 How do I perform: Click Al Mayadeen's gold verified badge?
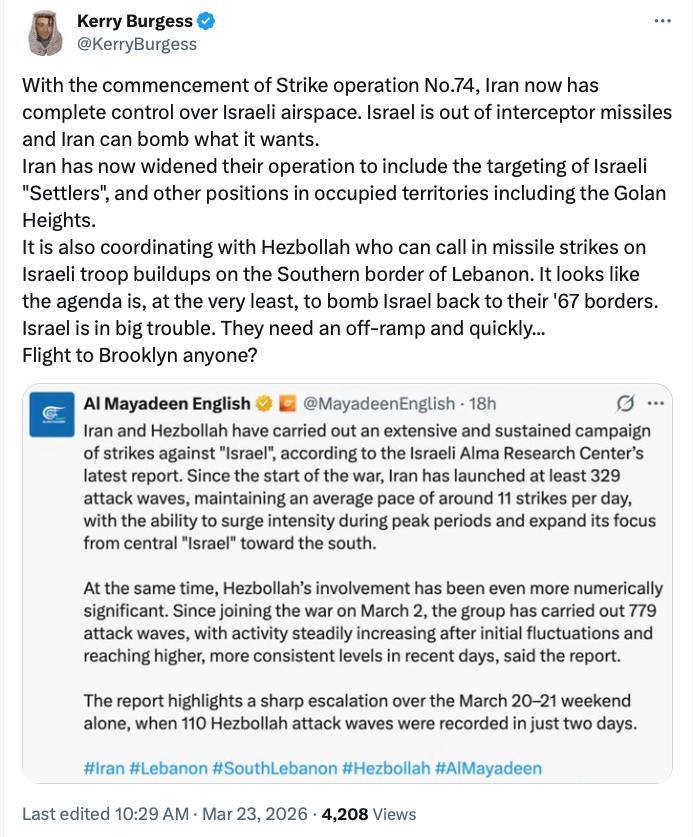pyautogui.click(x=265, y=404)
